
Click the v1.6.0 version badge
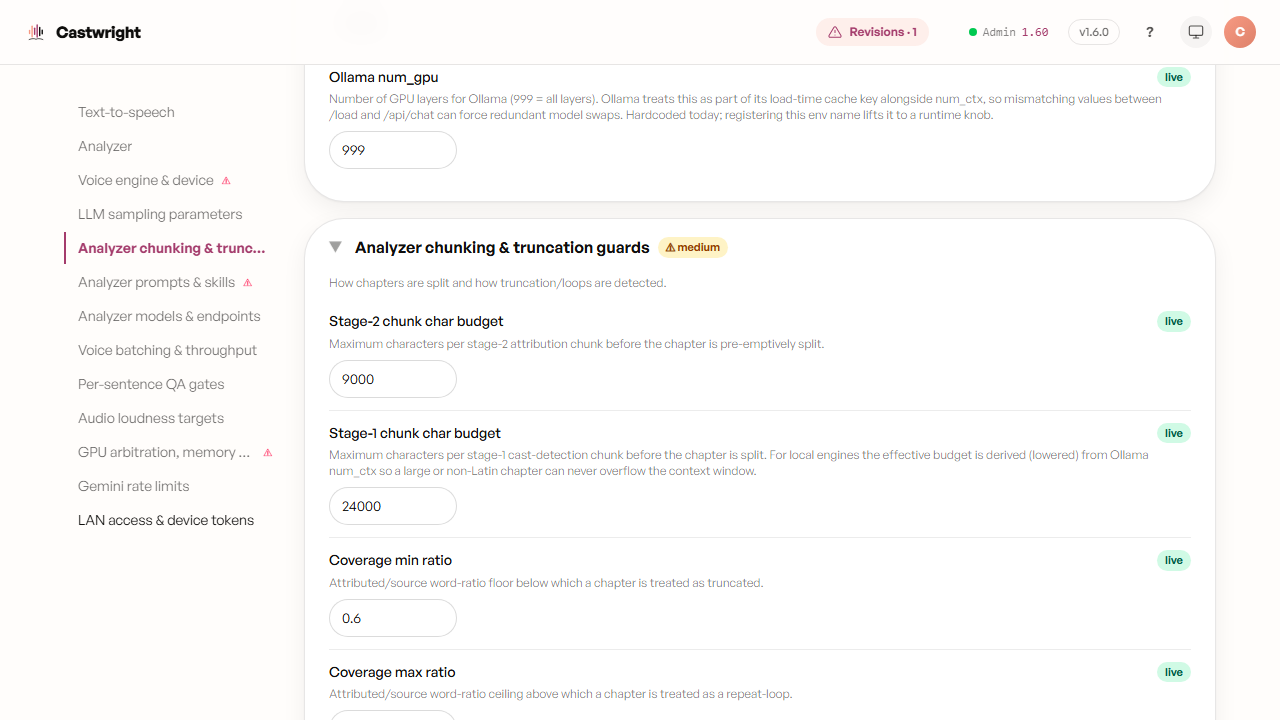[1094, 32]
